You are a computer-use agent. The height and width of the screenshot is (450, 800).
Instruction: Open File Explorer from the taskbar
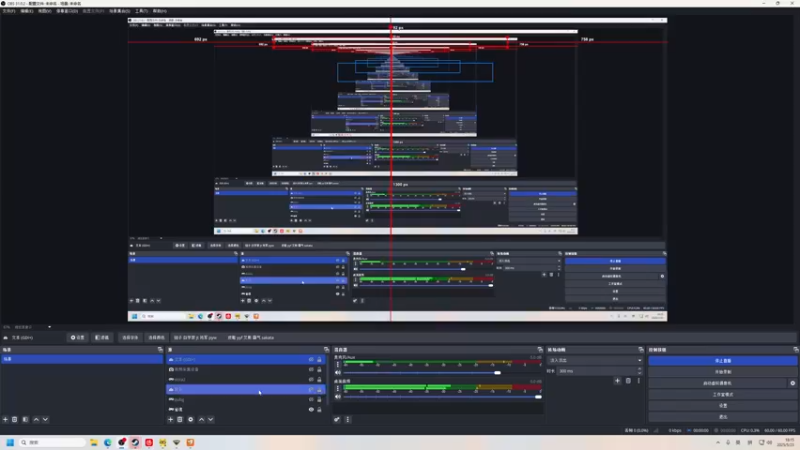(94, 442)
